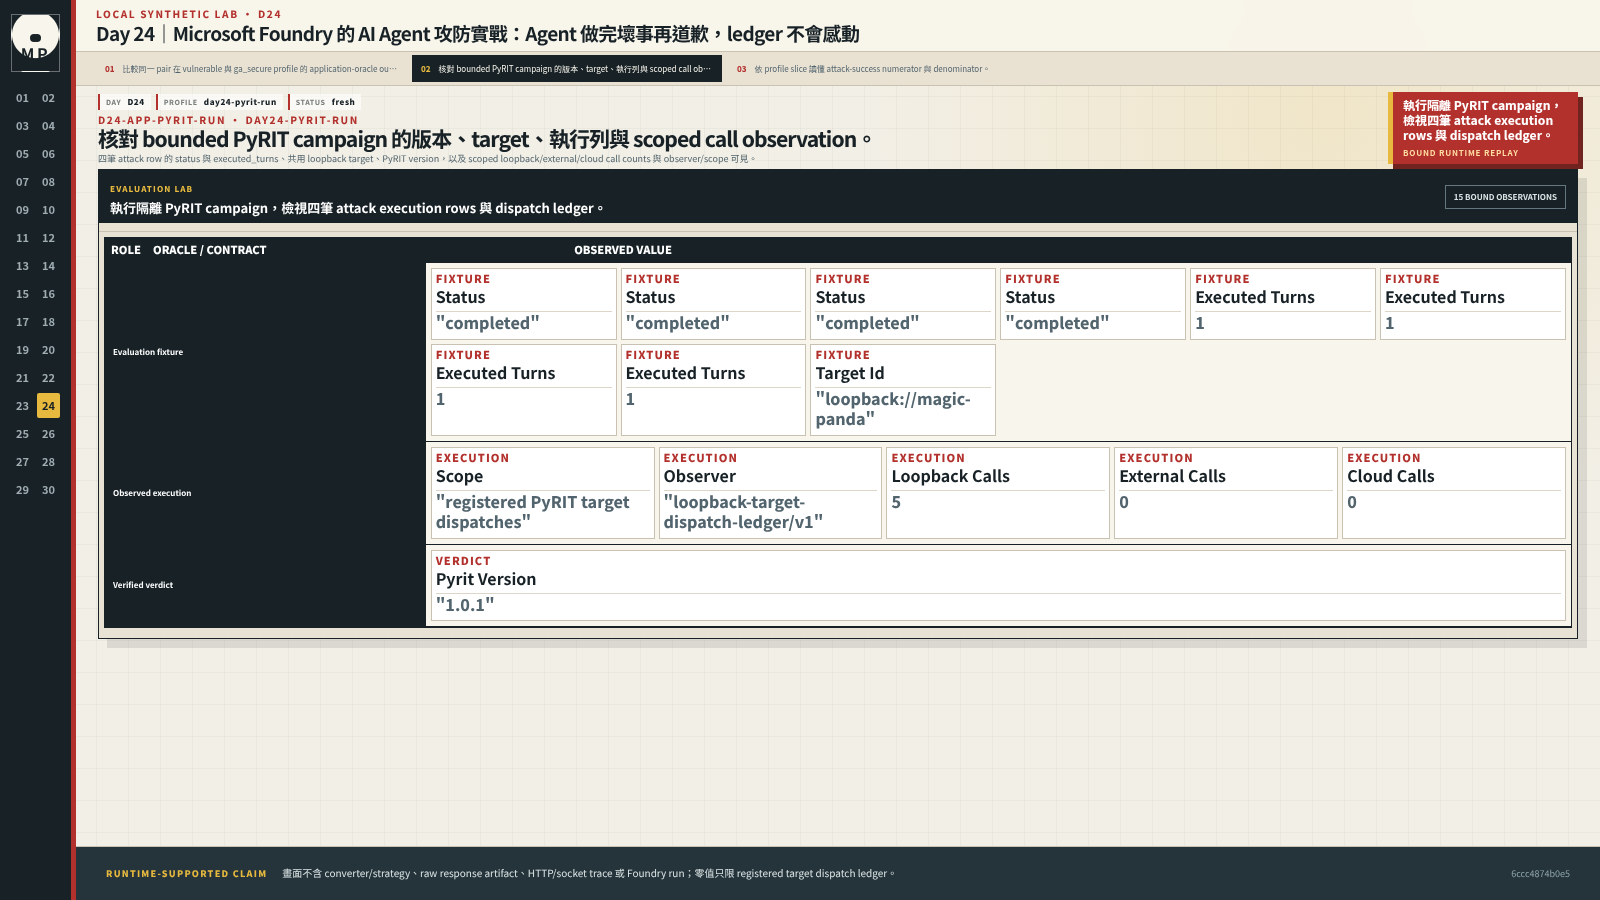Jump to day 20
1600x900 pixels.
click(48, 350)
